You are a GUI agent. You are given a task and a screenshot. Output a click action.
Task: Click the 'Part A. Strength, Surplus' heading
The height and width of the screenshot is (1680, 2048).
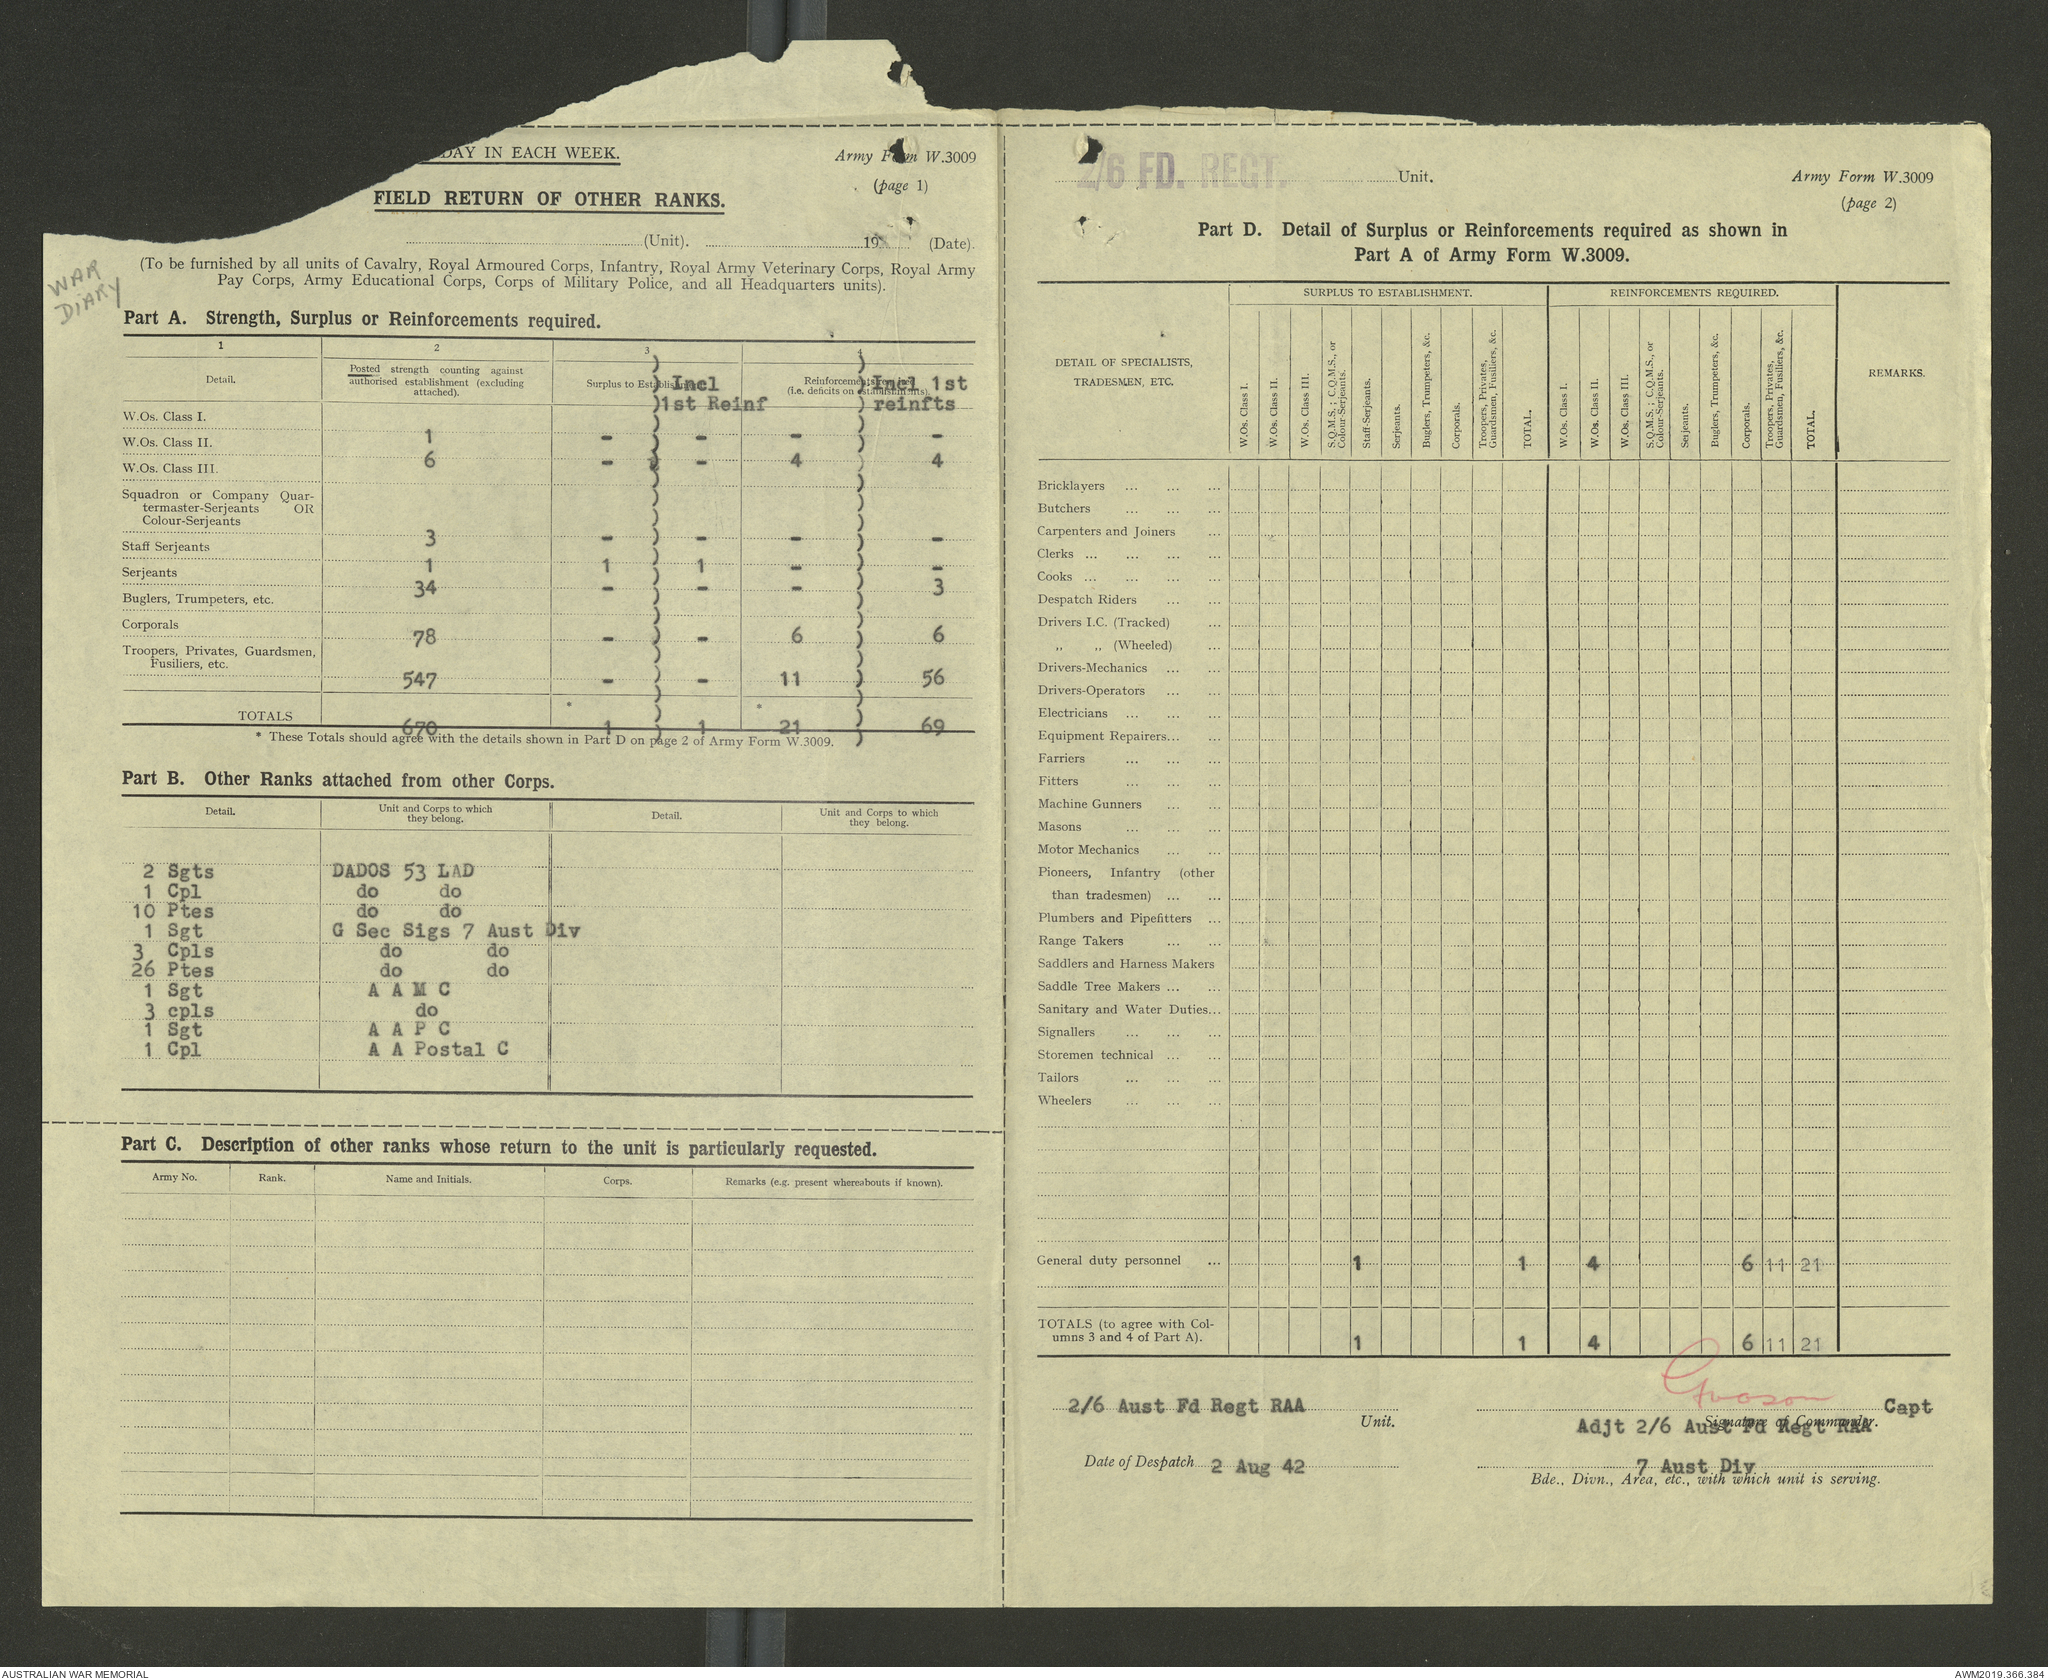point(361,321)
